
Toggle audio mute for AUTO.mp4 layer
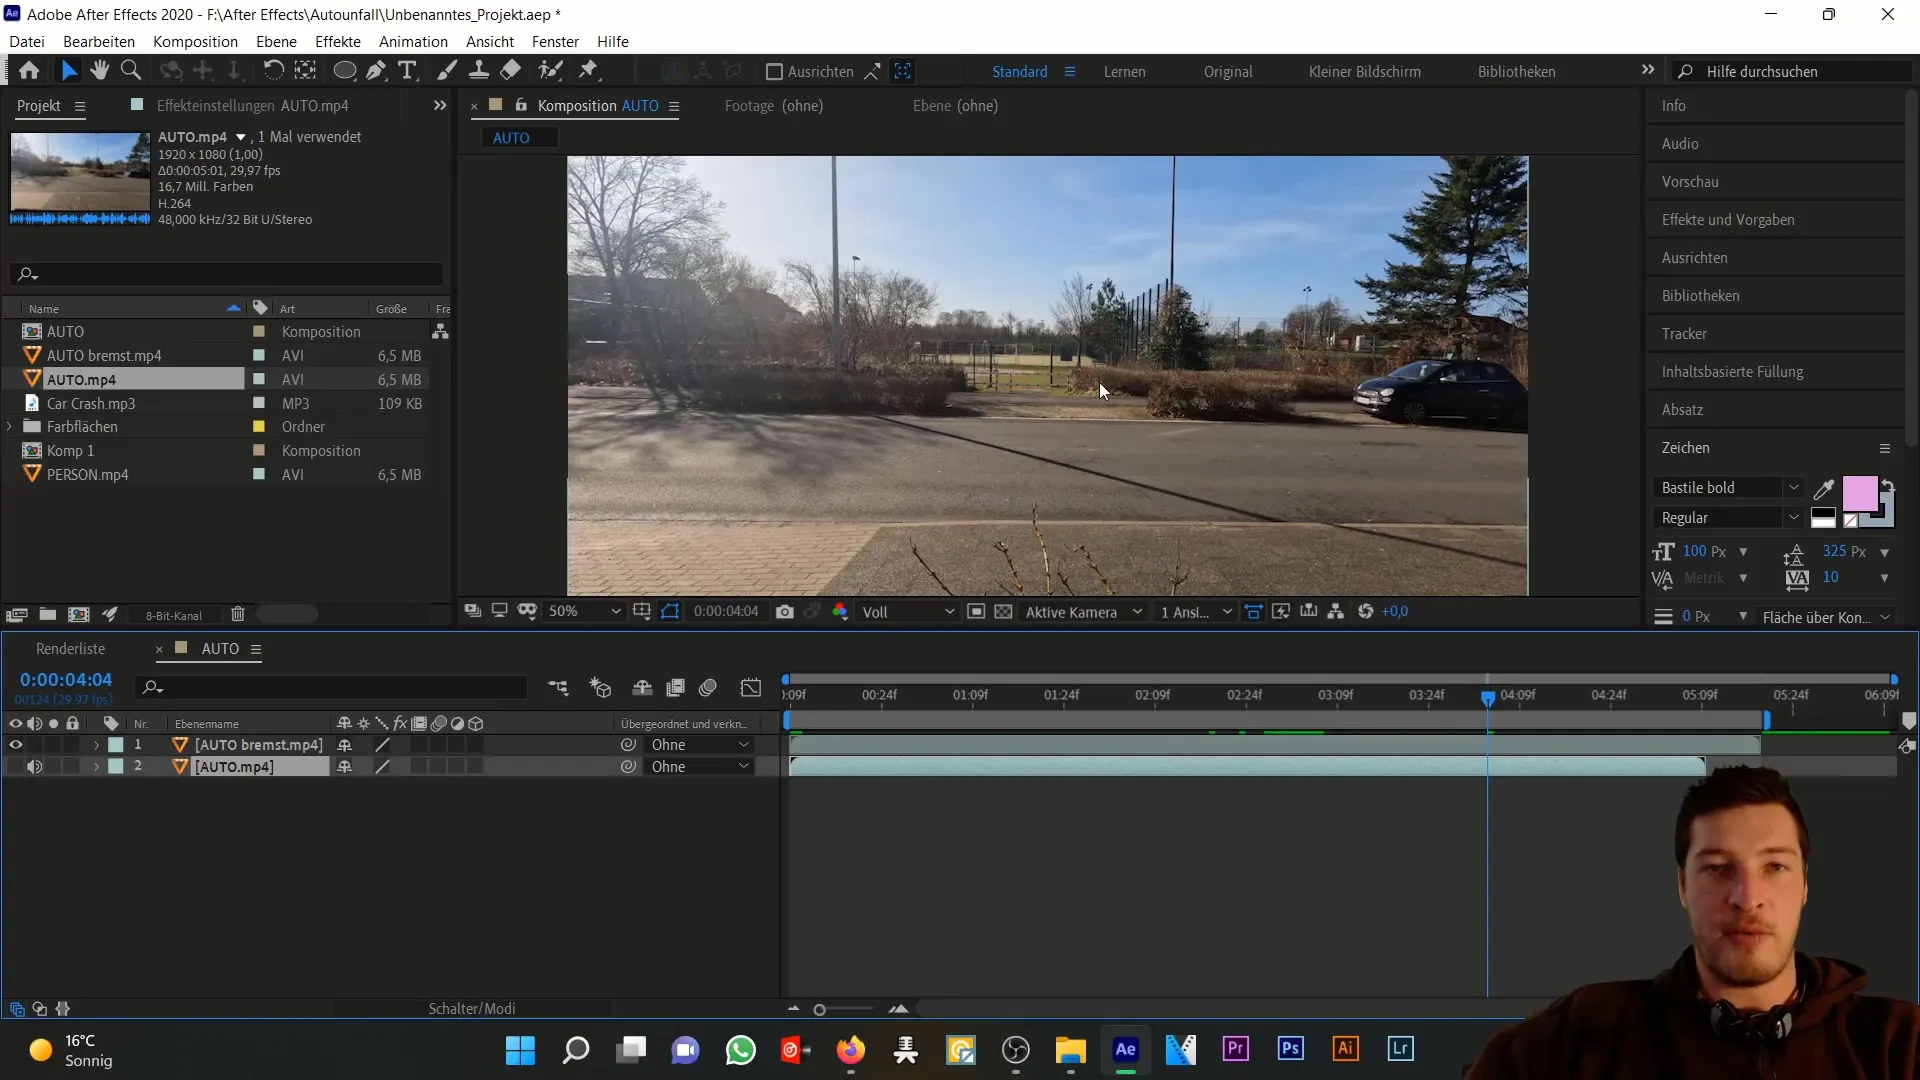[x=34, y=766]
